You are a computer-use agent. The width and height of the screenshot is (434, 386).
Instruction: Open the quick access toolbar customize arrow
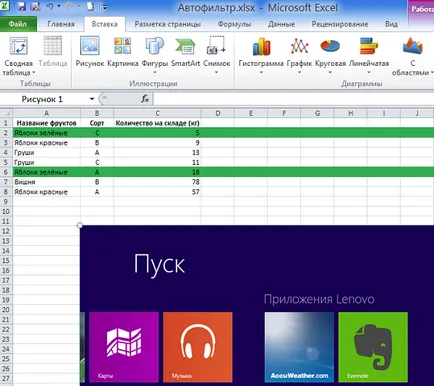coord(105,7)
